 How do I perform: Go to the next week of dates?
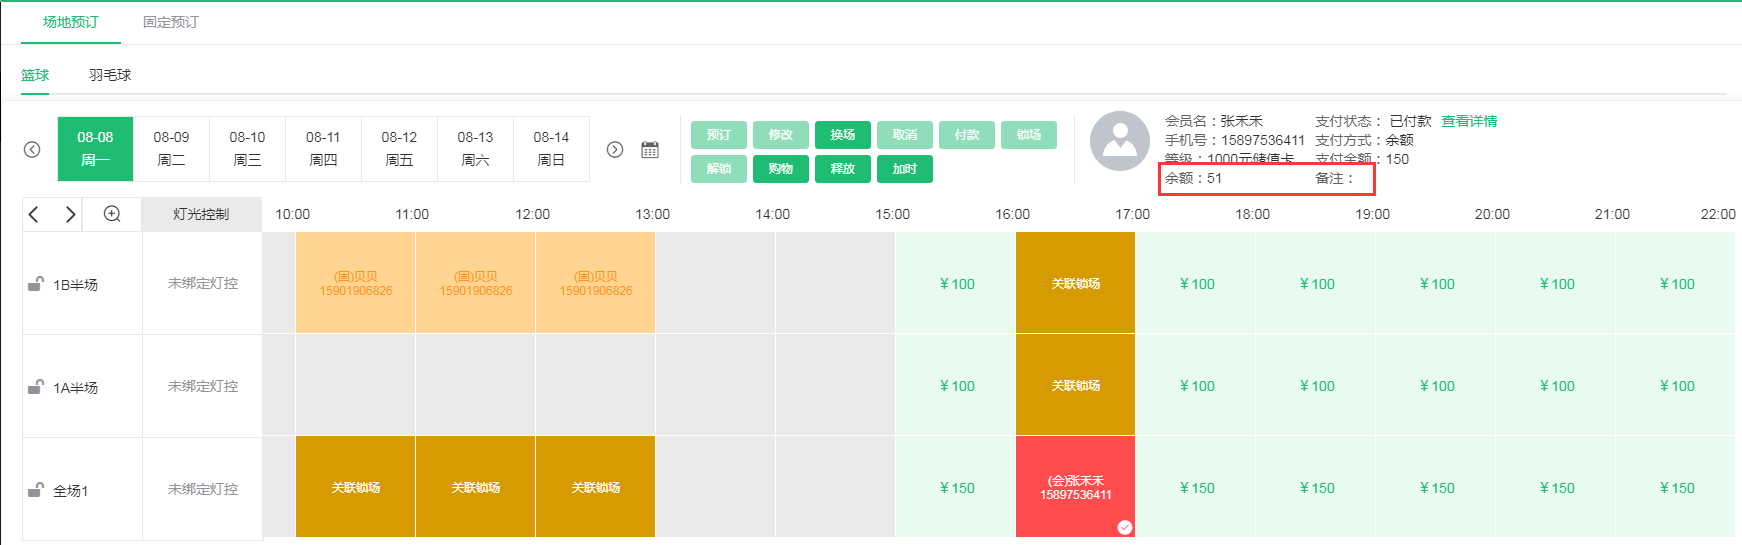[x=615, y=149]
